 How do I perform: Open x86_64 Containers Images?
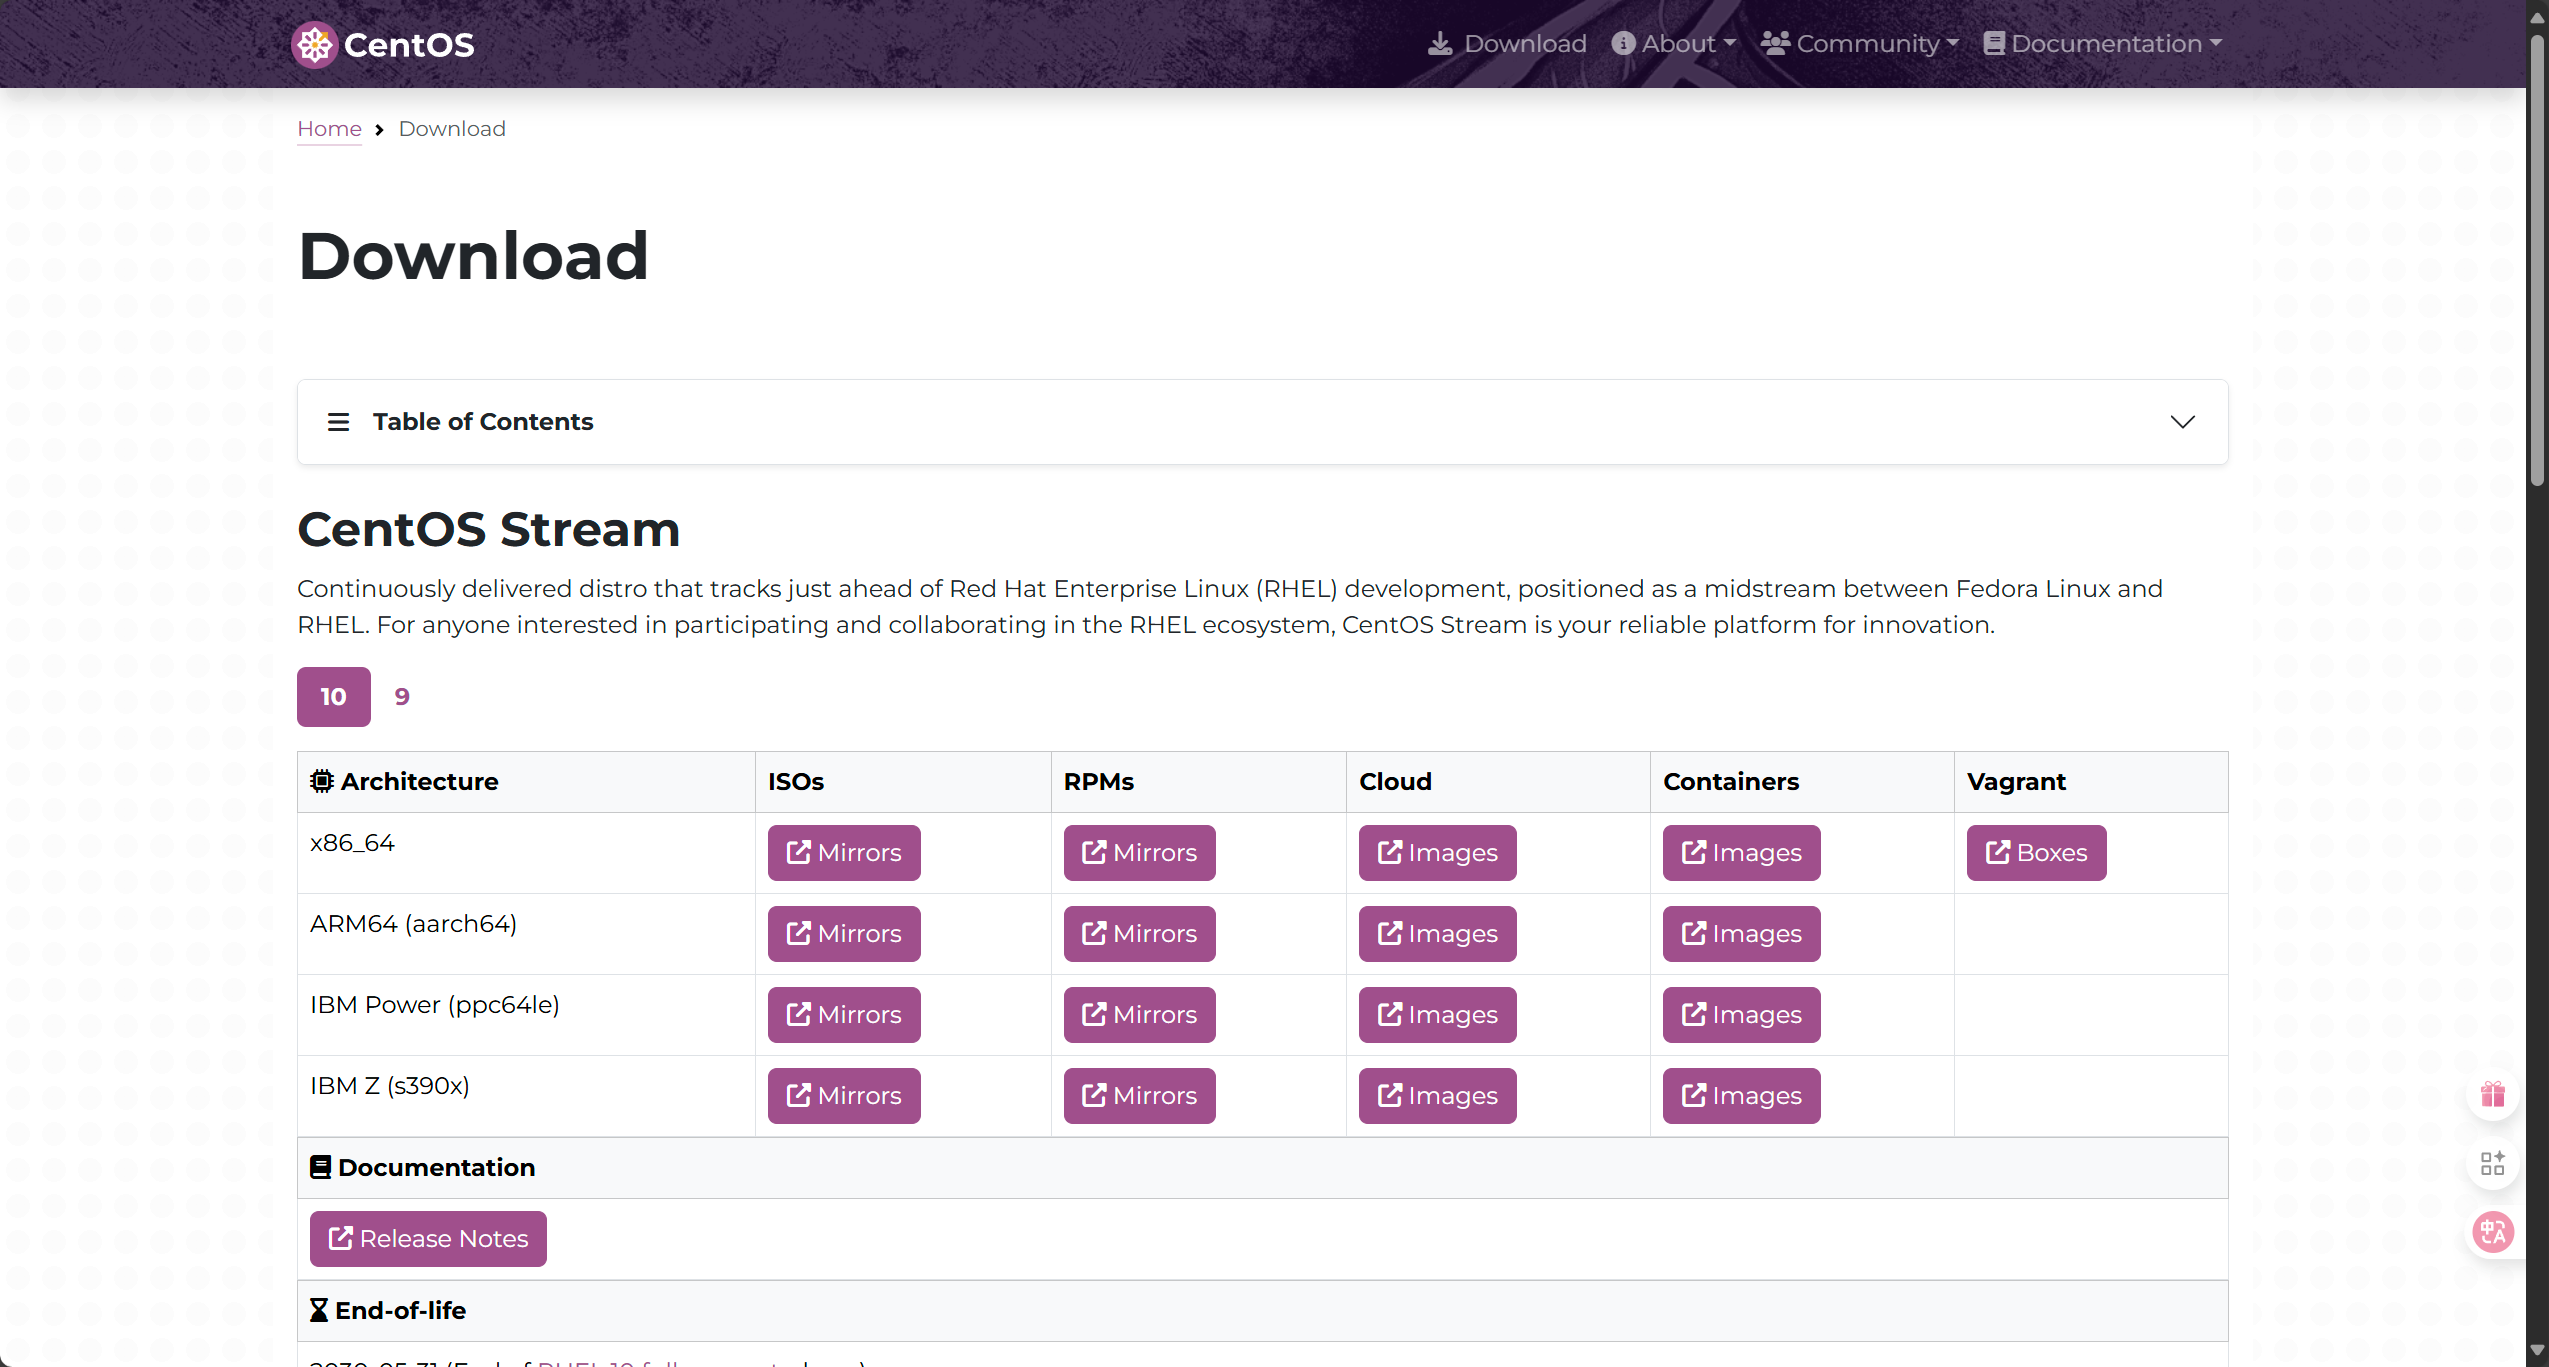tap(1742, 853)
